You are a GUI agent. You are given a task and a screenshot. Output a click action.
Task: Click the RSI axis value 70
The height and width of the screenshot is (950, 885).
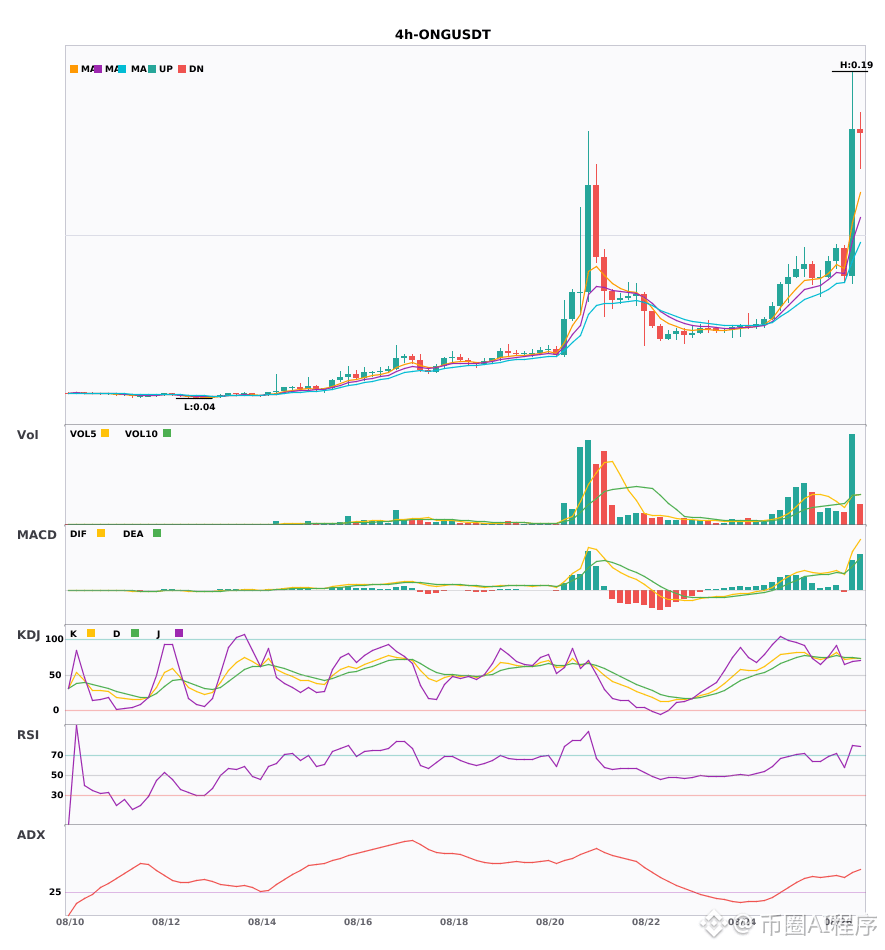coord(58,755)
